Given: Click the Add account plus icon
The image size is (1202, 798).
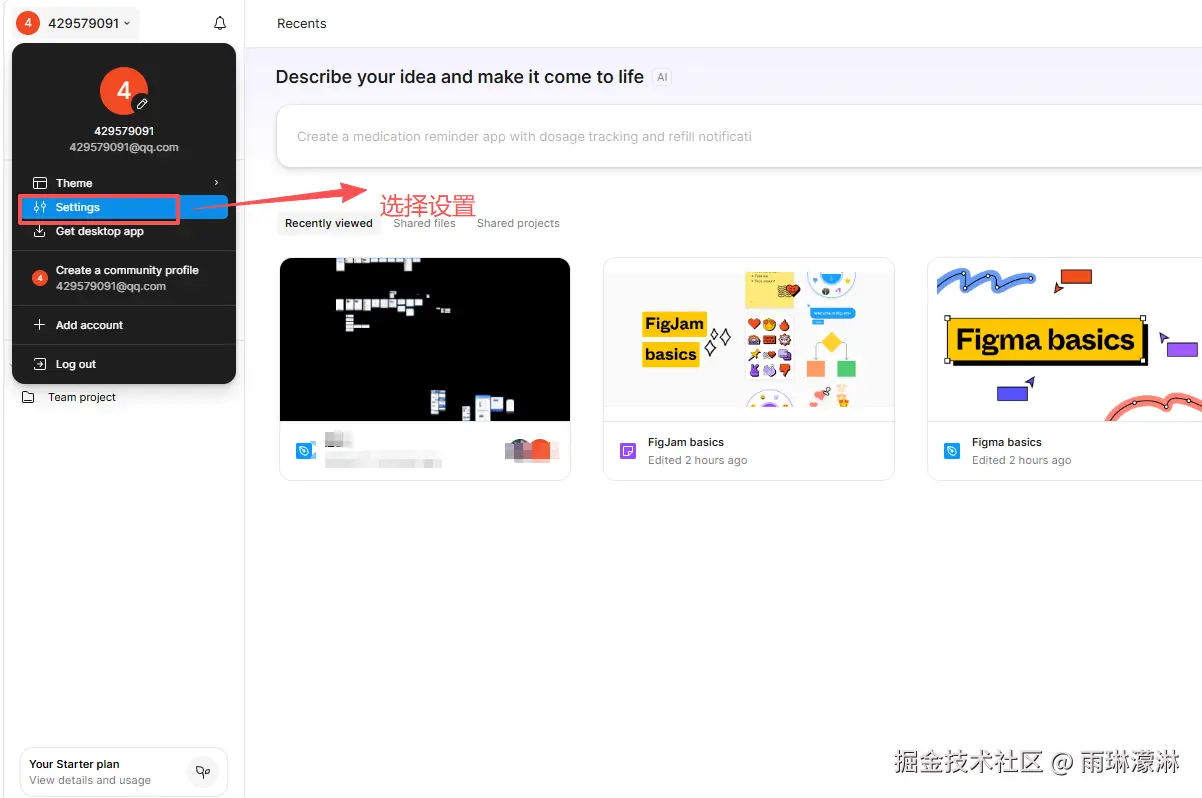Looking at the screenshot, I should tap(40, 325).
